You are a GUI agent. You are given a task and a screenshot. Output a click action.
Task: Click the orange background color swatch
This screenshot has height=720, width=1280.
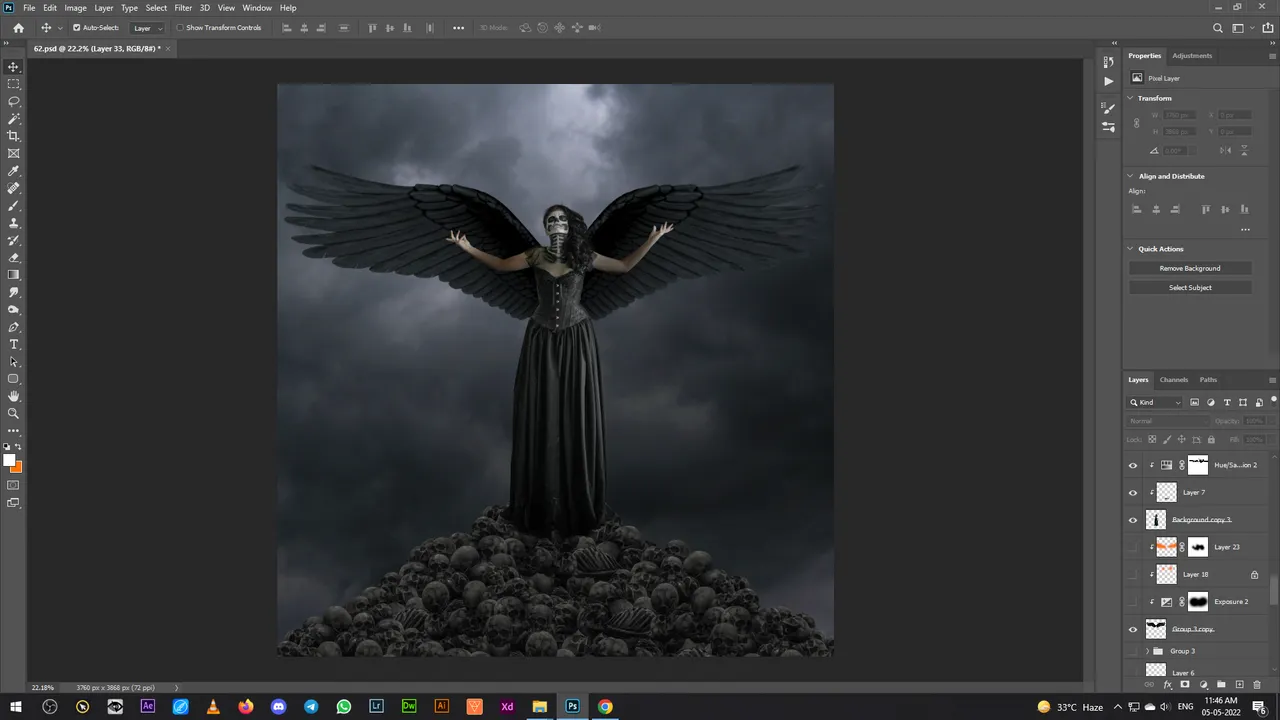(x=18, y=467)
